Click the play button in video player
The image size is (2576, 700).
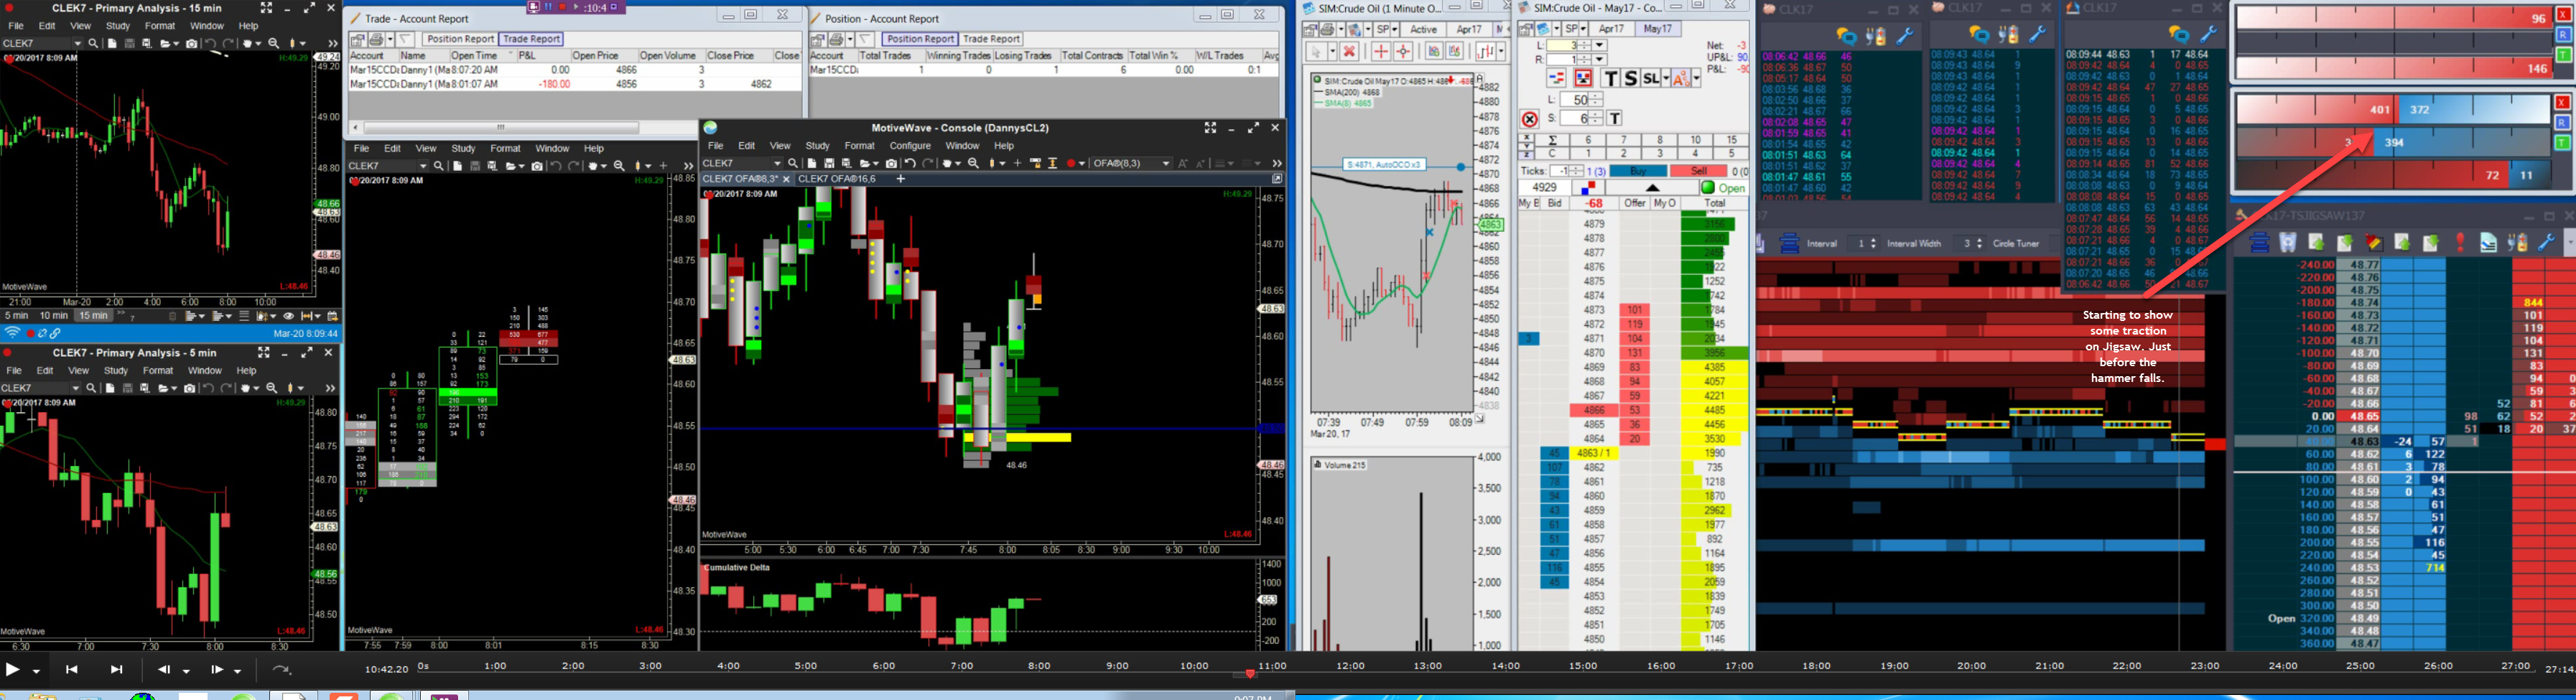(13, 670)
